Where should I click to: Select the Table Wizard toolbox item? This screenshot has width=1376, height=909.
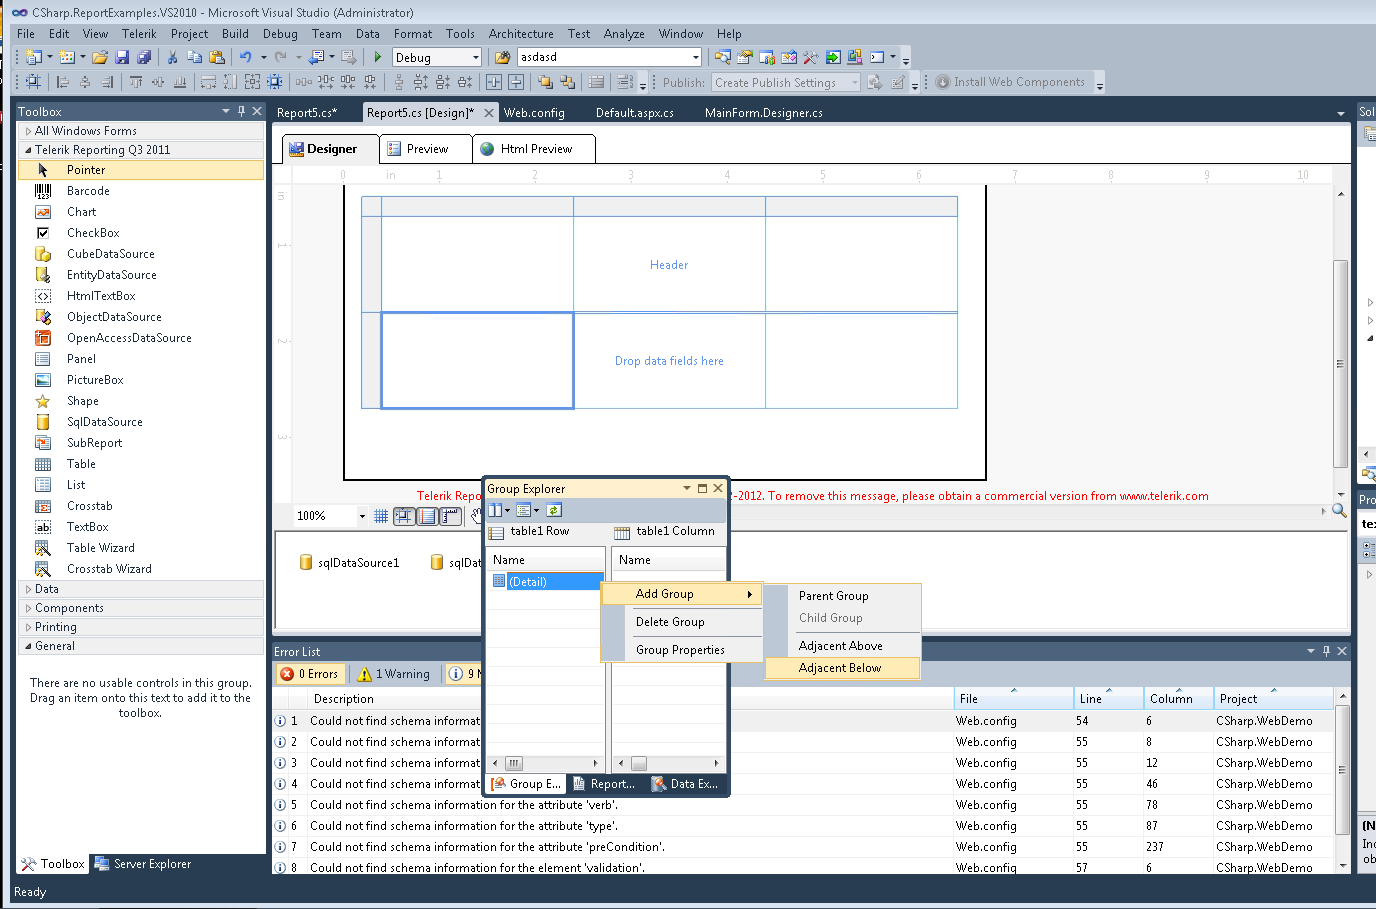141,548
